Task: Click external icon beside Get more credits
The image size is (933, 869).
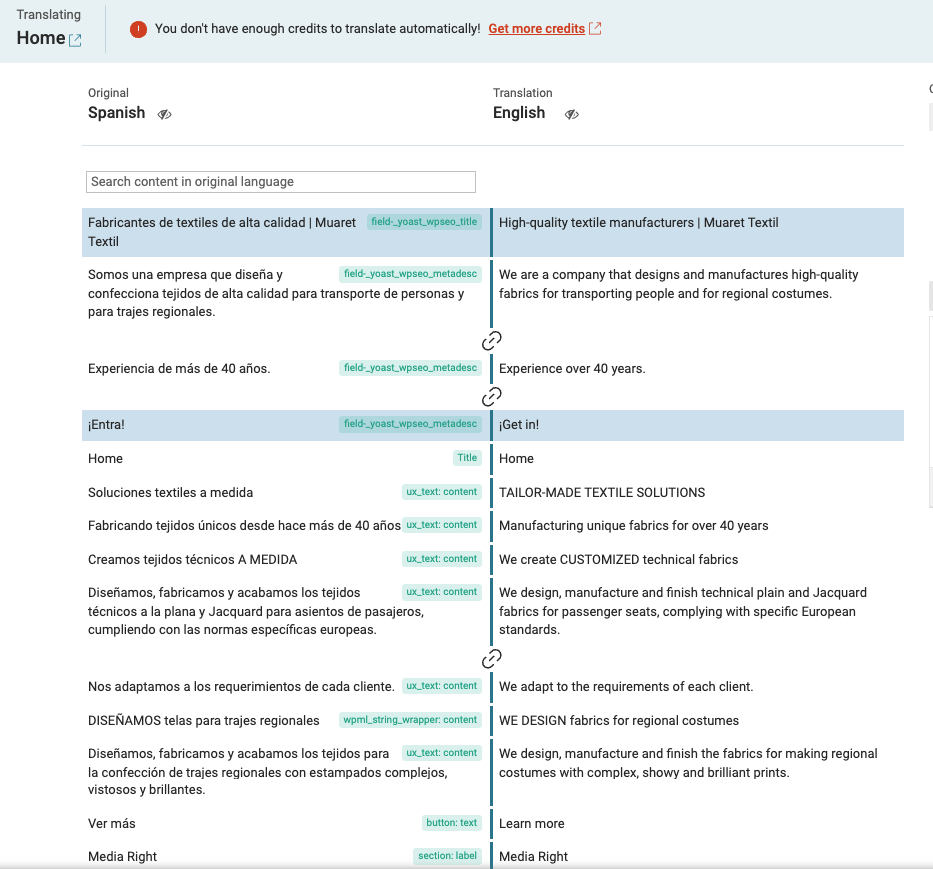Action: click(596, 29)
